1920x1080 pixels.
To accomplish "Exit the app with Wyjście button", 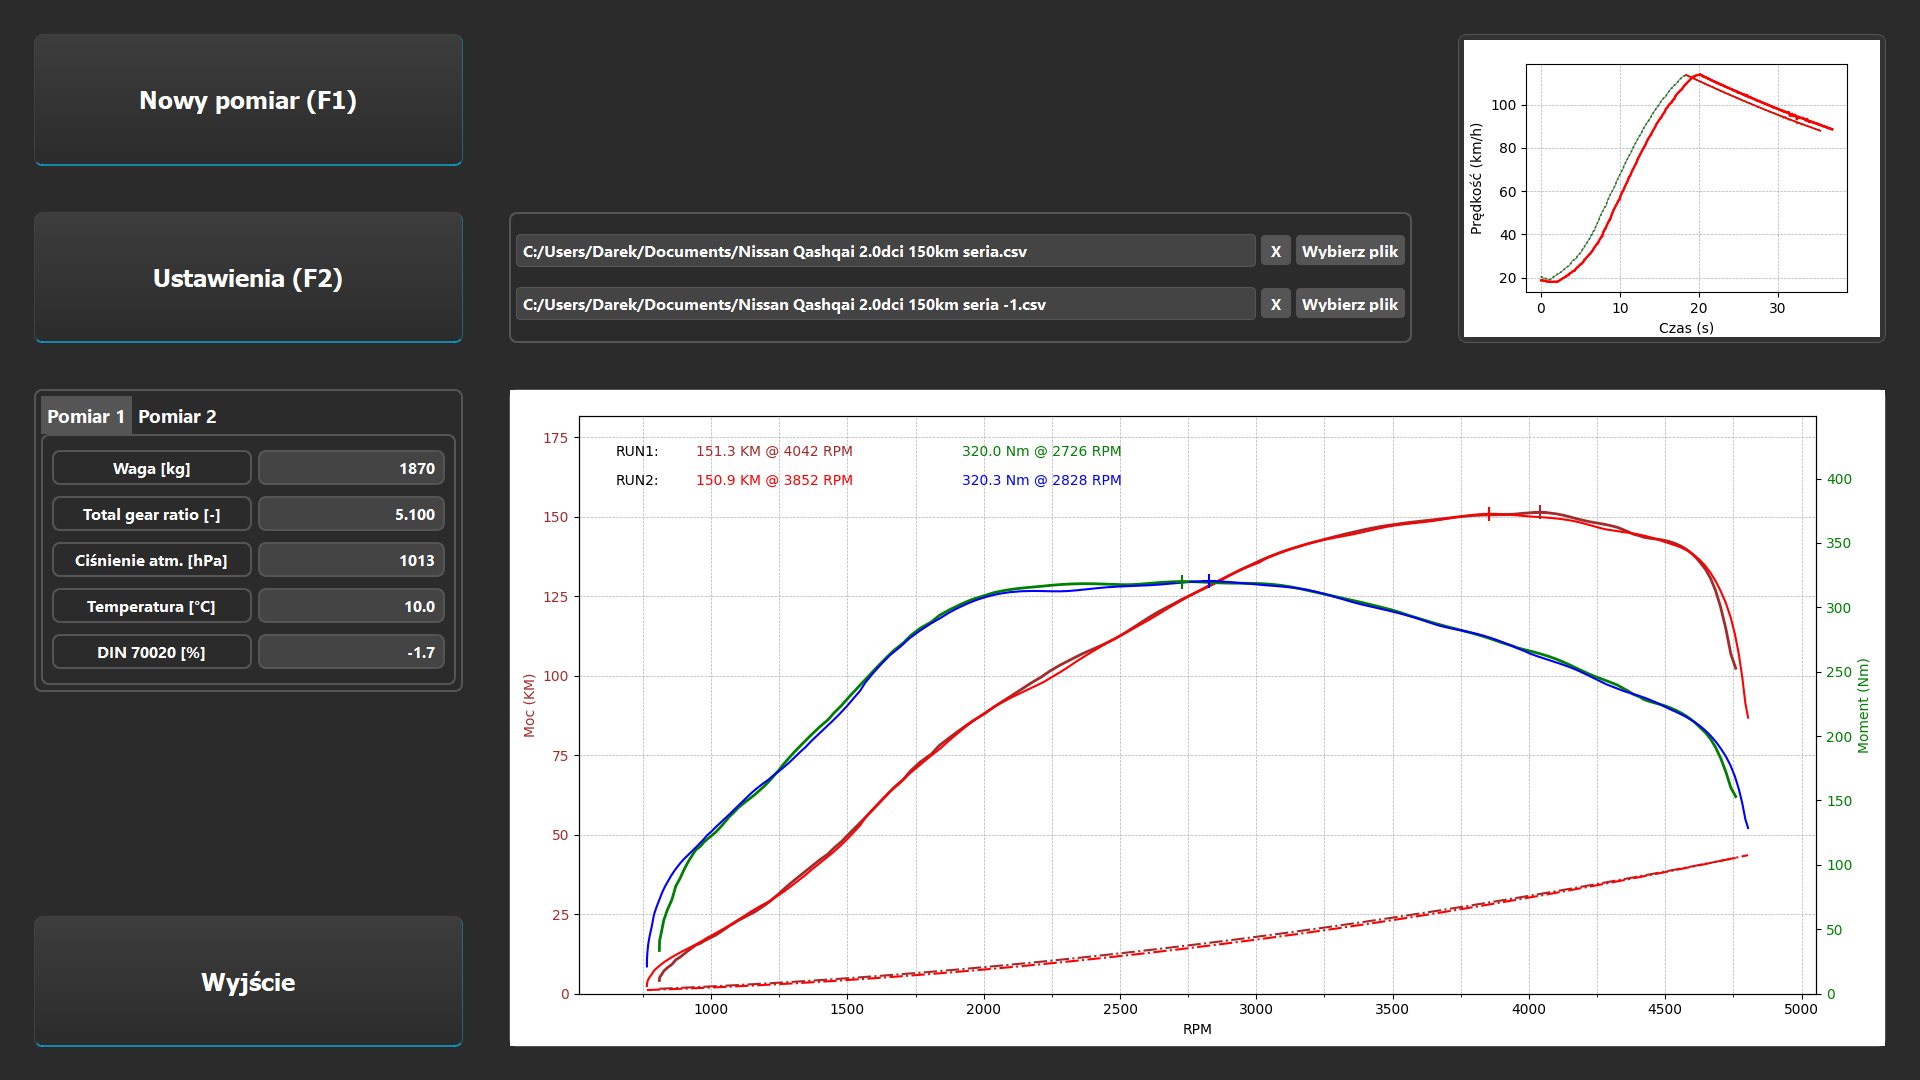I will (x=248, y=981).
